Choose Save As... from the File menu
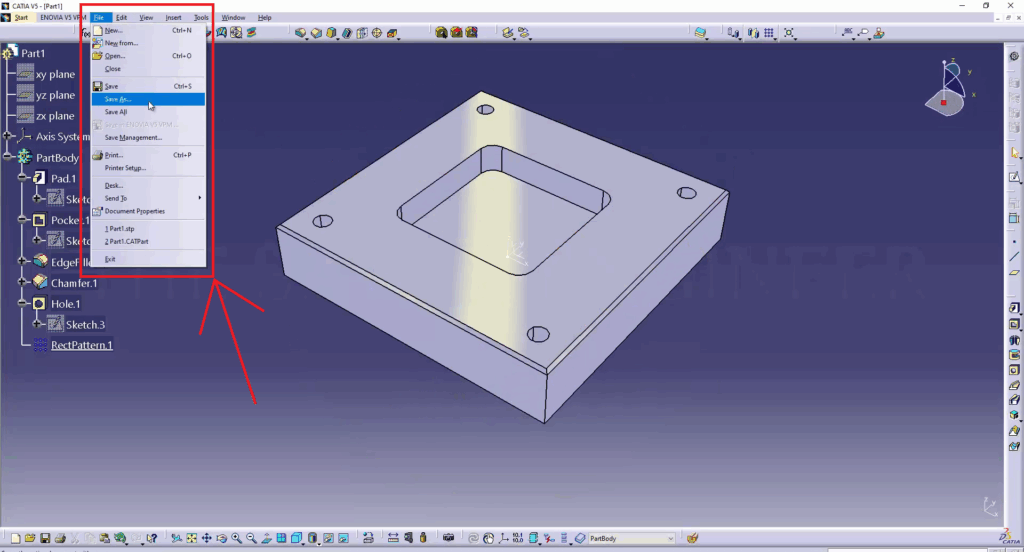 click(118, 99)
